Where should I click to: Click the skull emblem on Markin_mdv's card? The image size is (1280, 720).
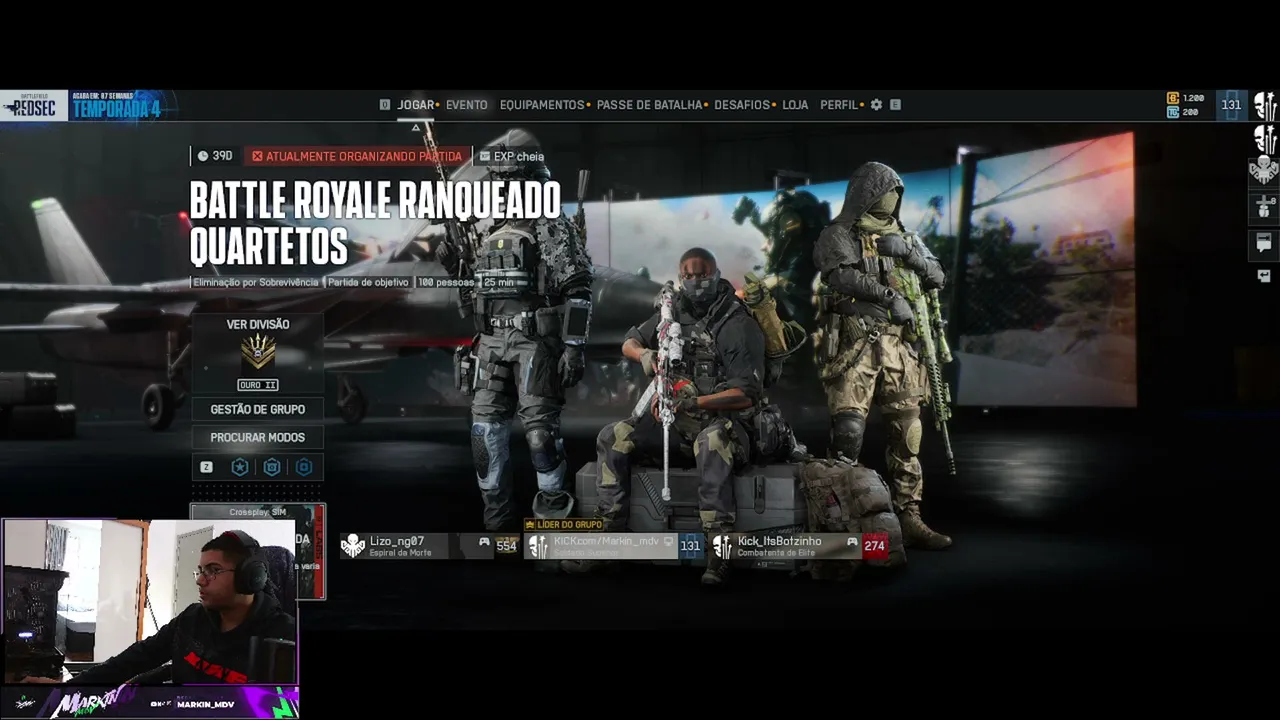(x=538, y=545)
